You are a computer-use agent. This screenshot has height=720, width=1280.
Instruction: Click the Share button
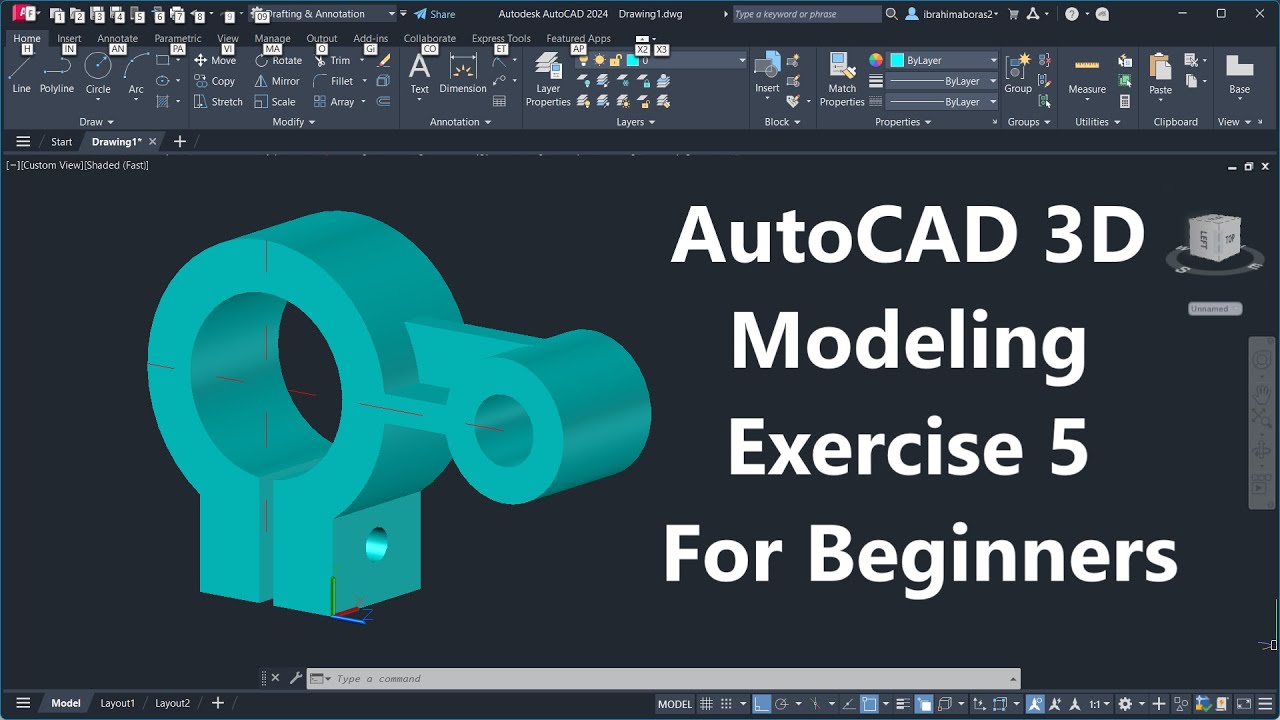point(435,14)
